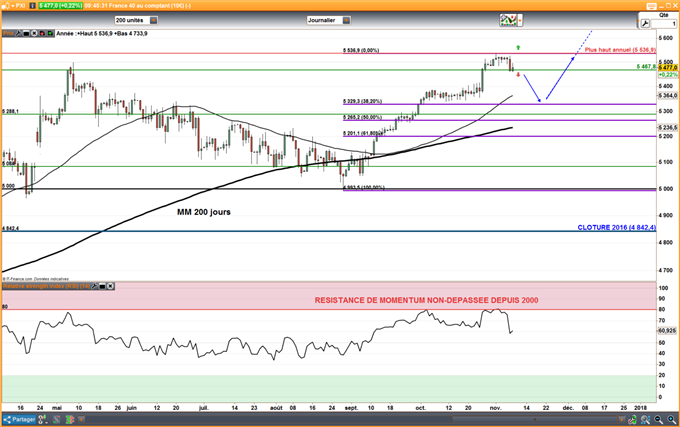Zoom out with the minus magnifier
The image size is (680, 427).
[x=659, y=419]
